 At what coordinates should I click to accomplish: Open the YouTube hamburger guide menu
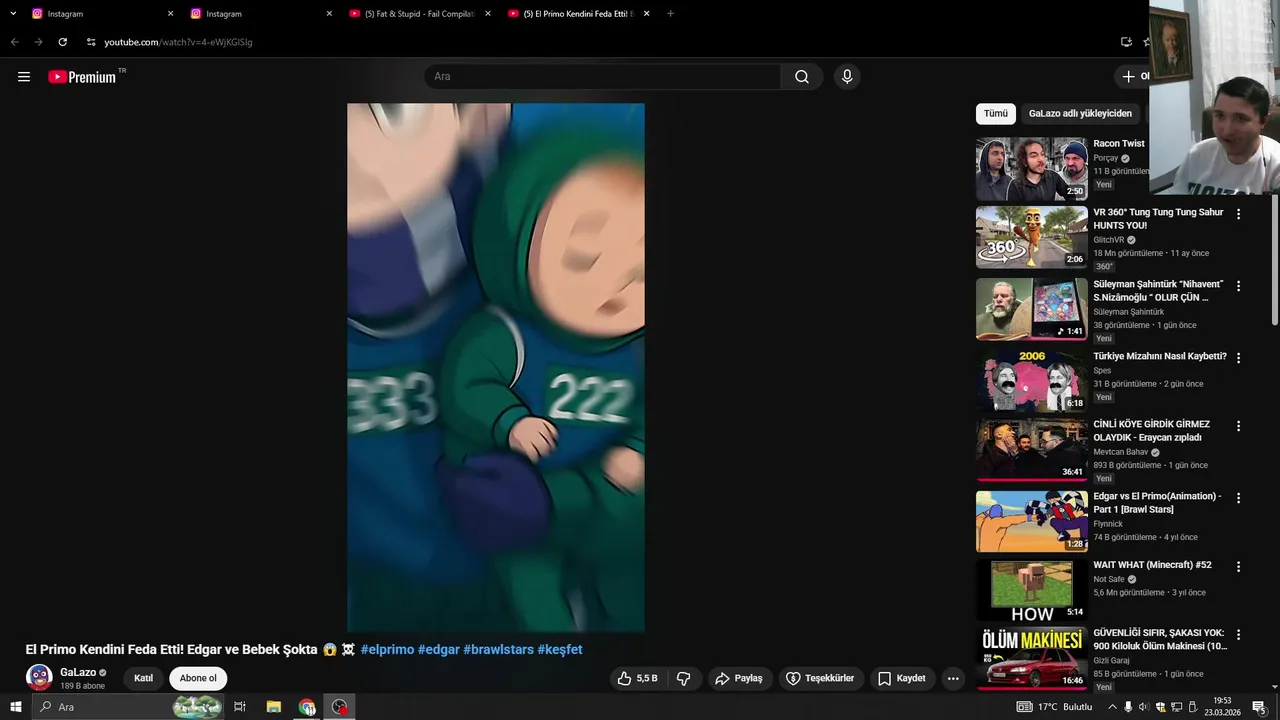(x=24, y=77)
